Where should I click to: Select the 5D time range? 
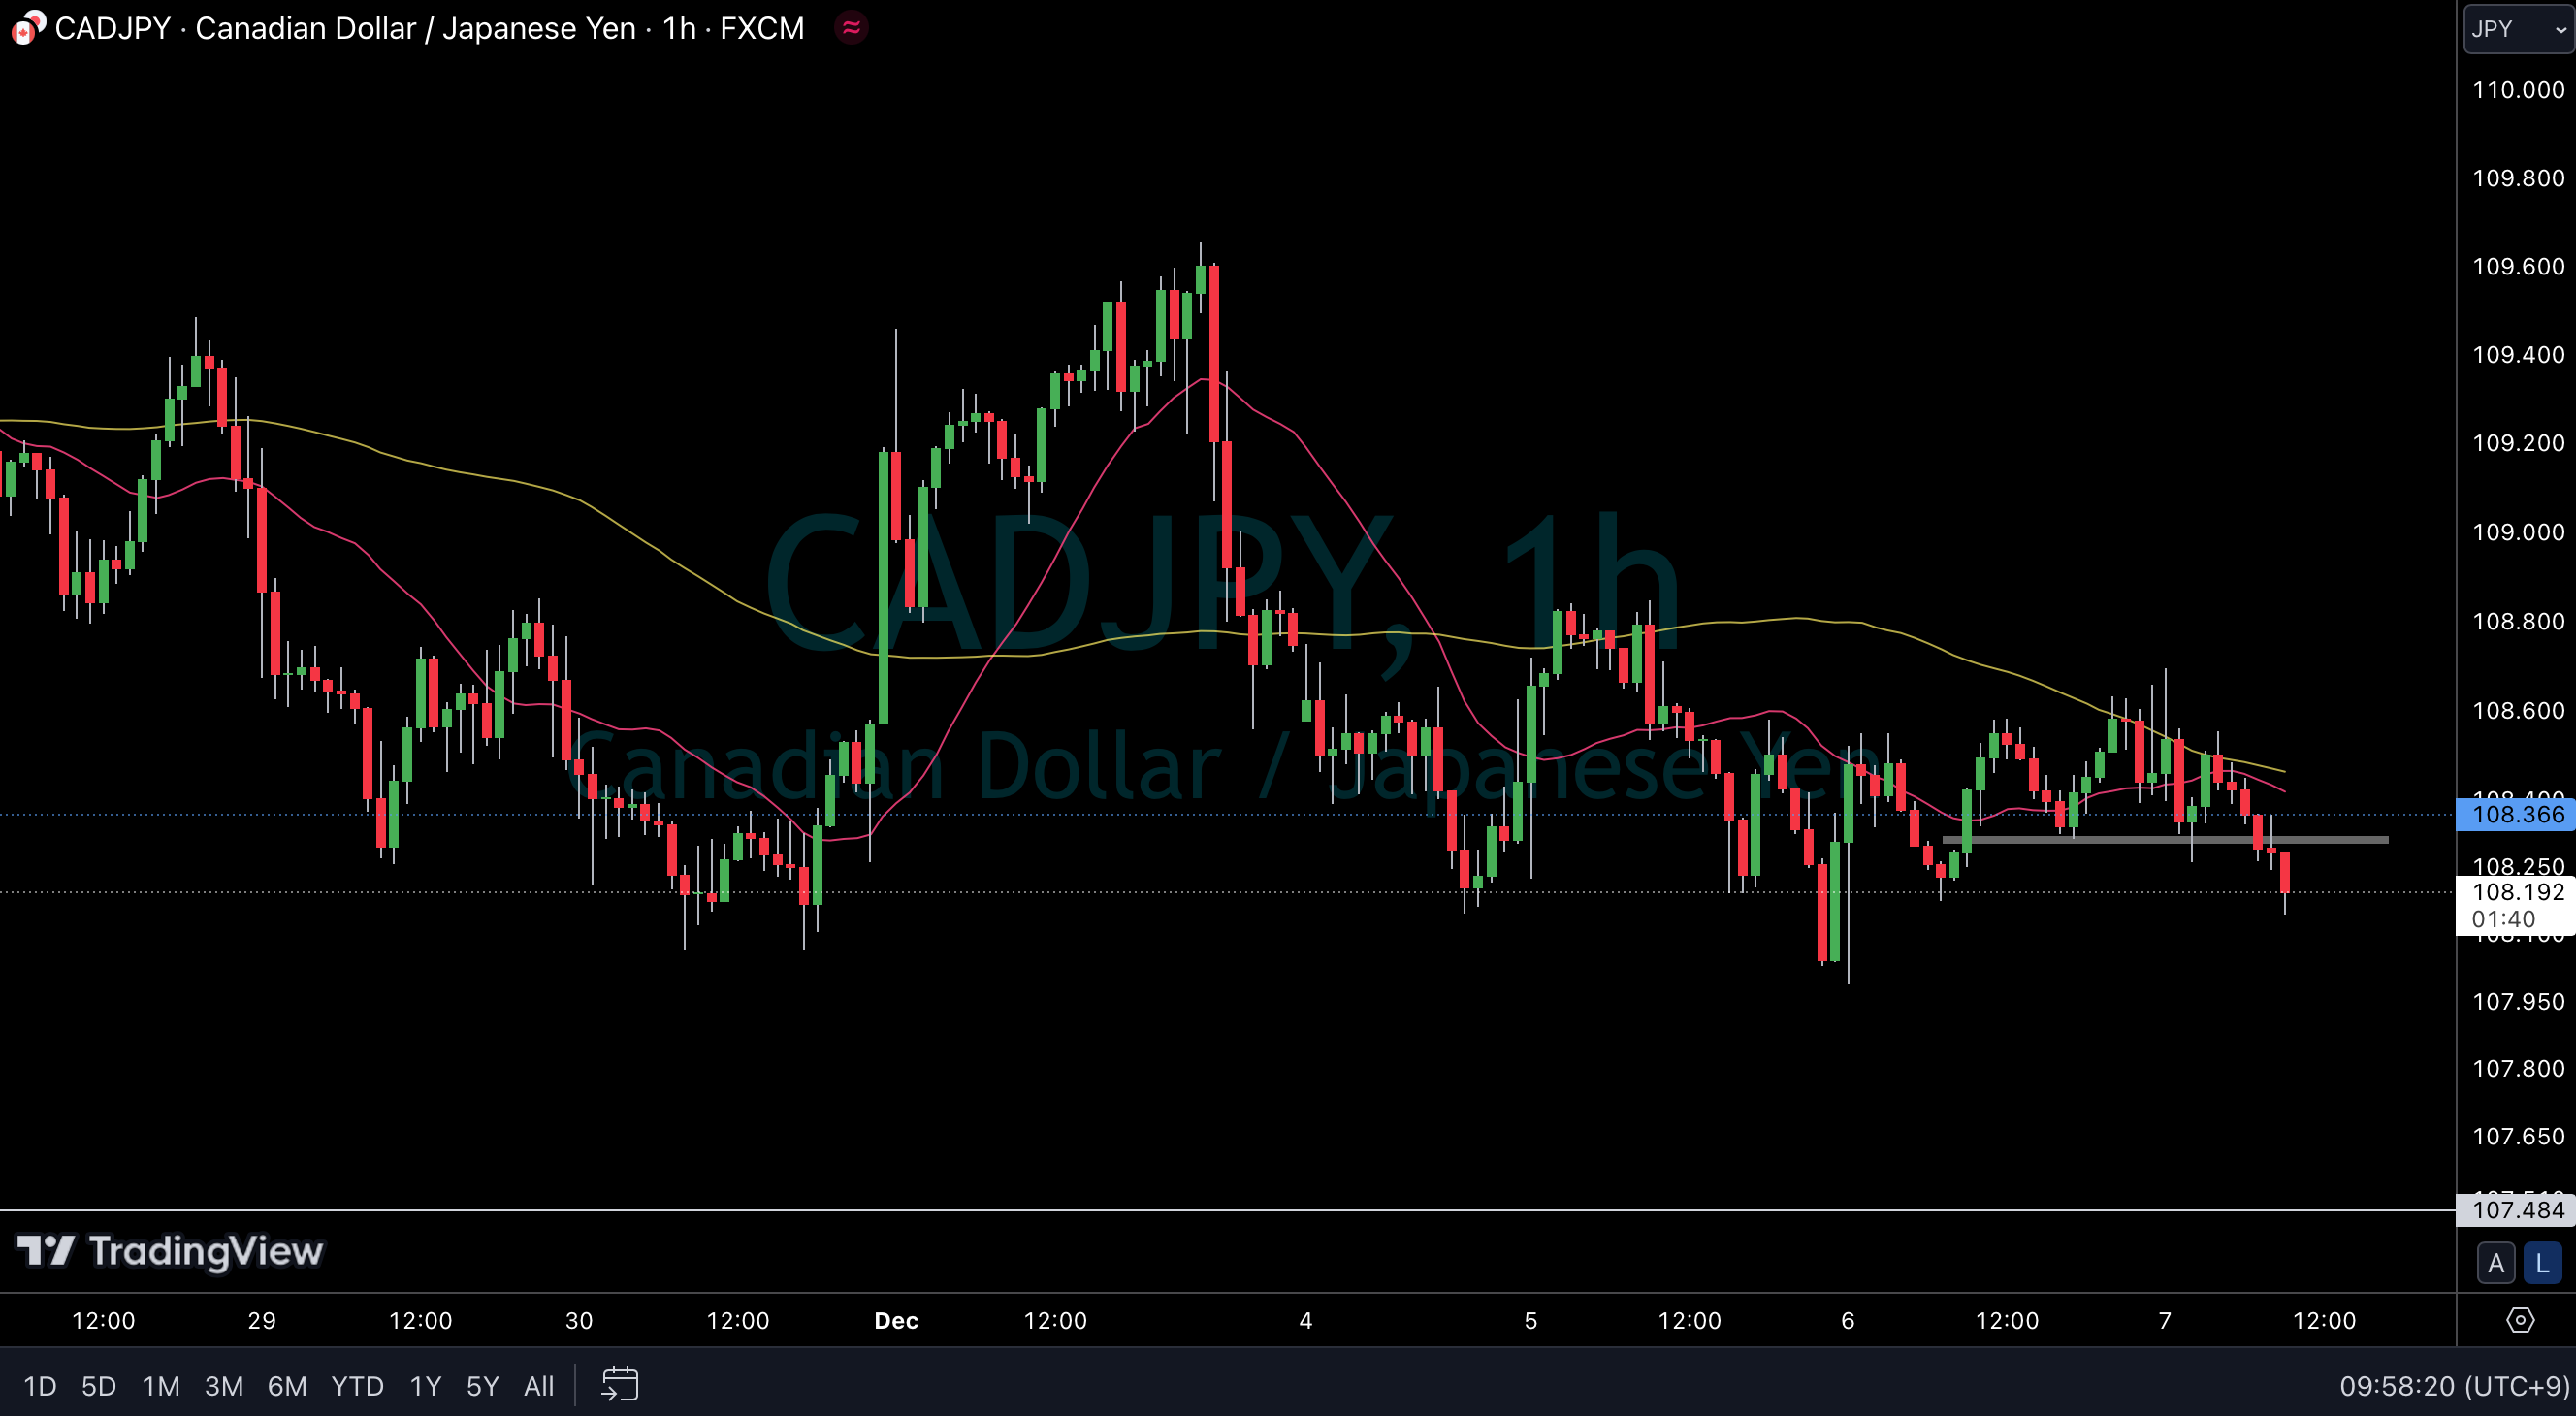point(98,1385)
